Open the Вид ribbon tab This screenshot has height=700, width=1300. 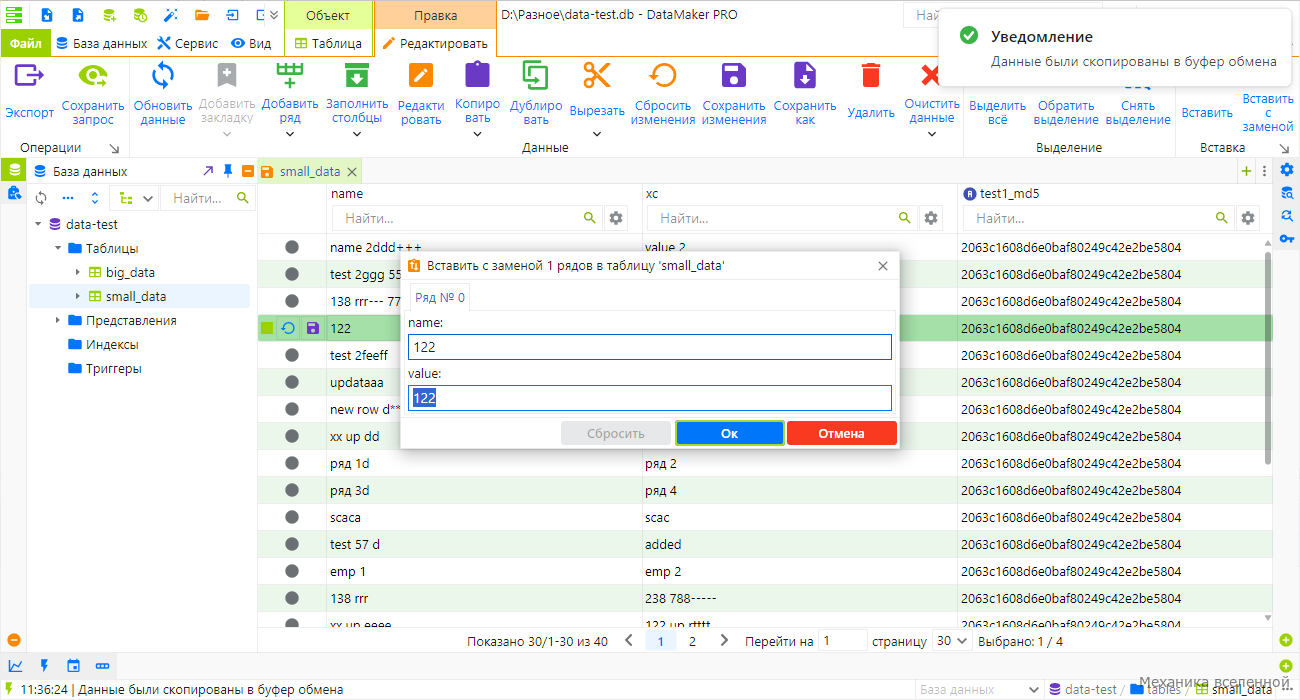pos(252,43)
